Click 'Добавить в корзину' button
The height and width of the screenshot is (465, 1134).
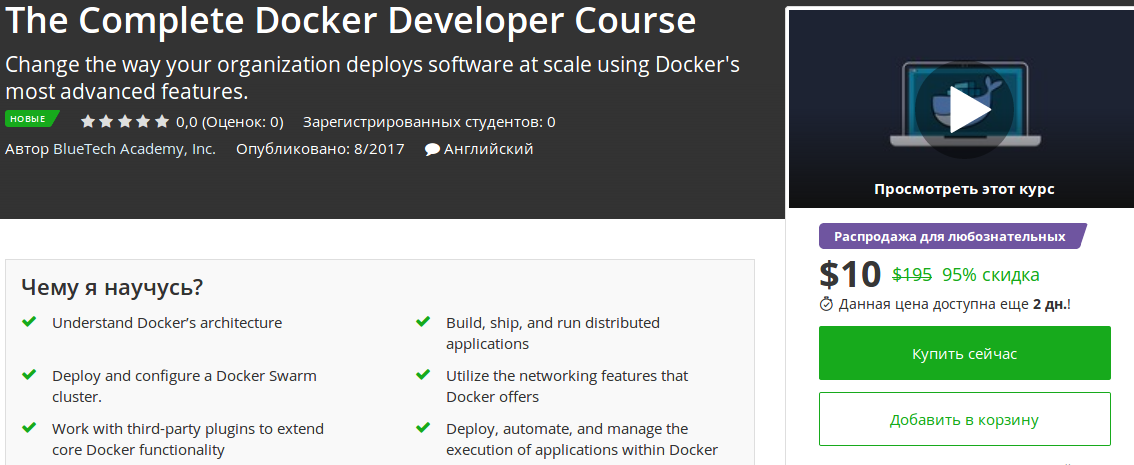click(x=964, y=419)
